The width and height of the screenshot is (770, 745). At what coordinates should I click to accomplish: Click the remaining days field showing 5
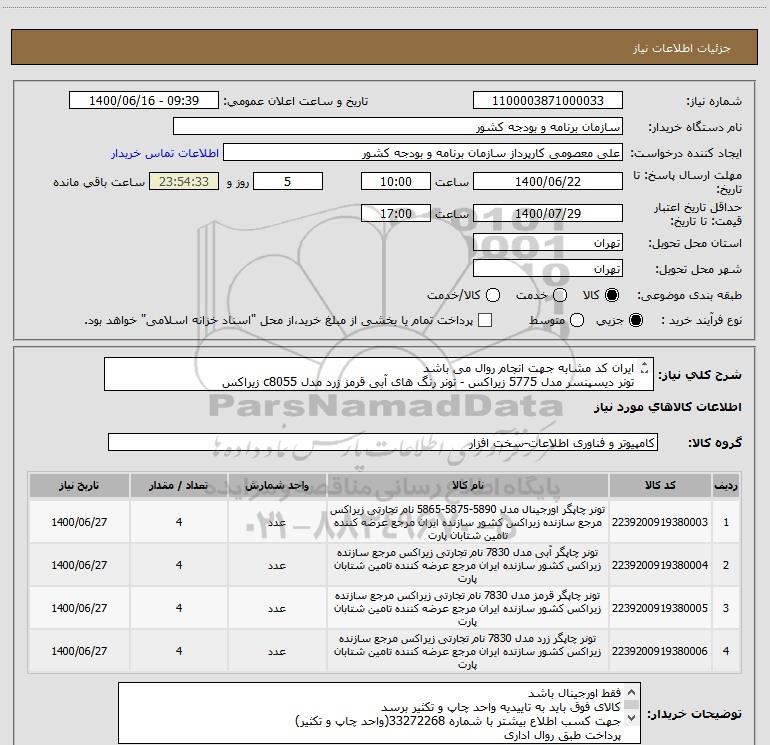tap(288, 182)
